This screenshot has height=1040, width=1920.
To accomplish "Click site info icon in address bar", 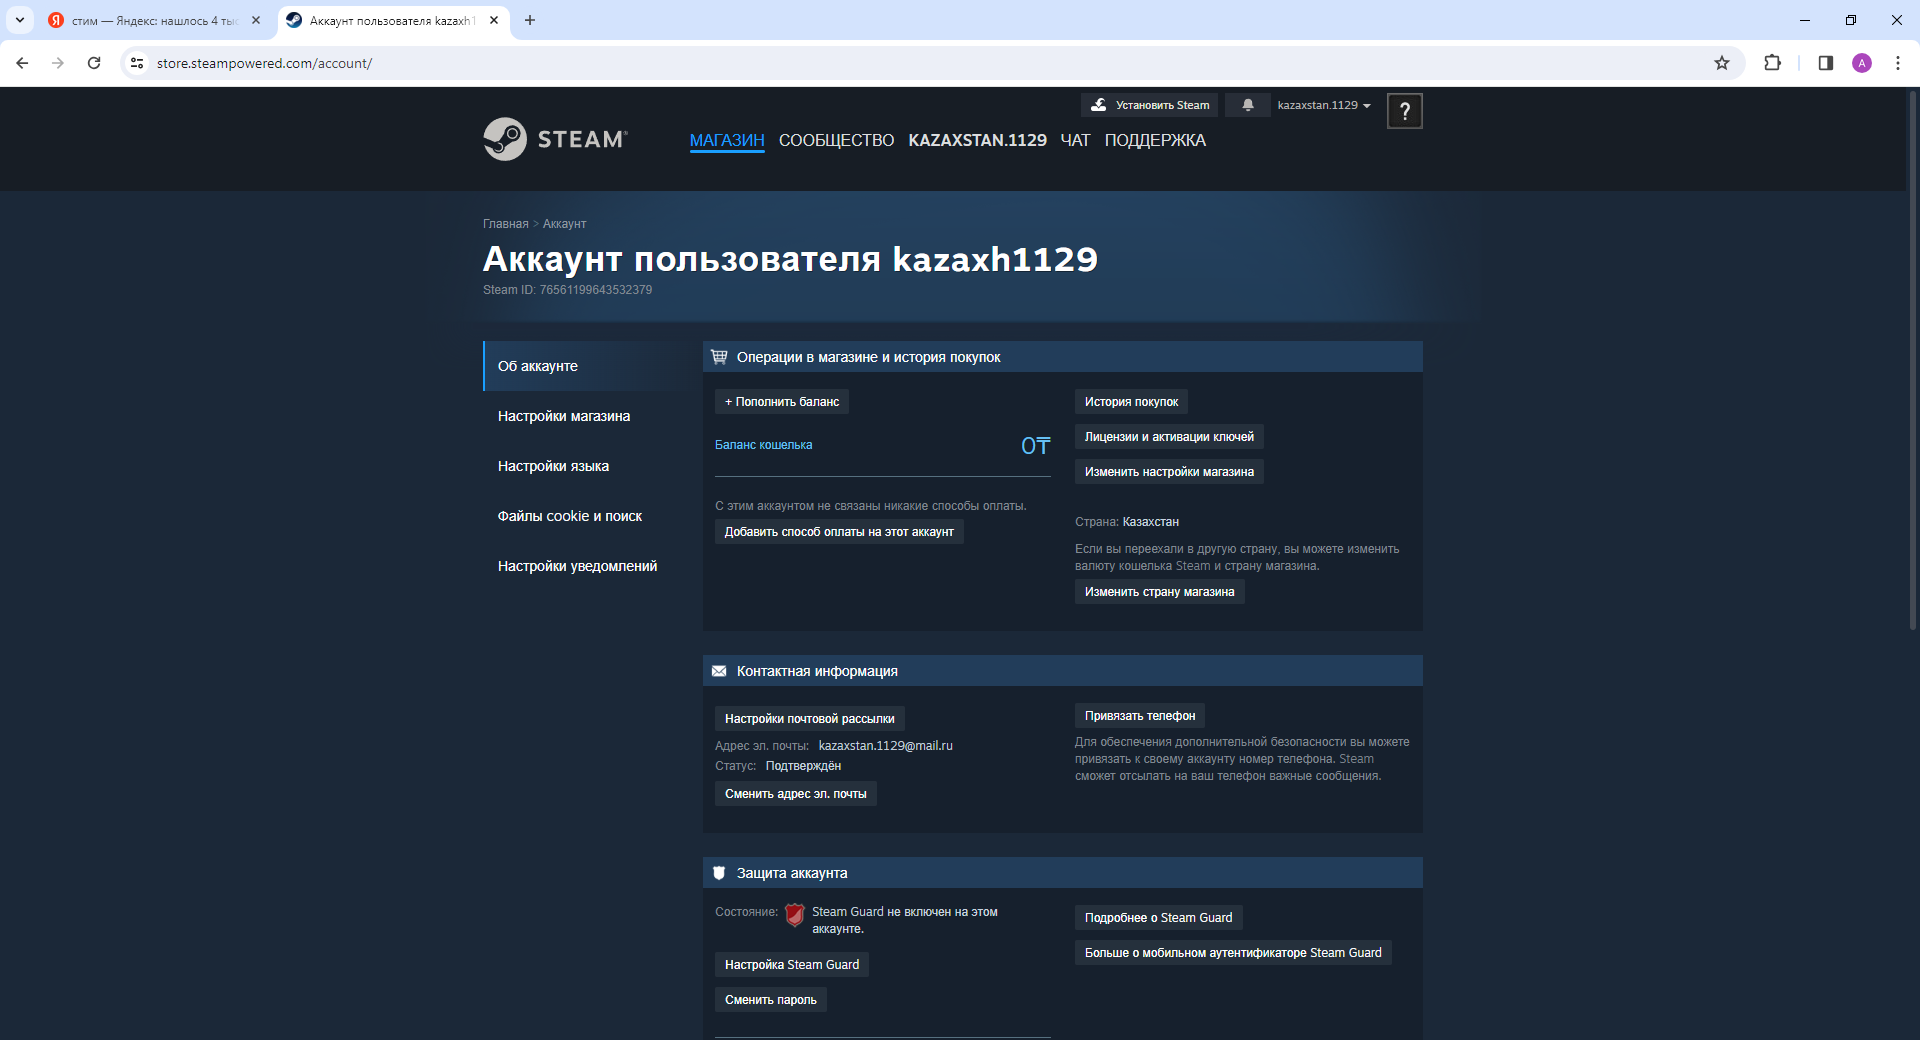I will [x=137, y=63].
